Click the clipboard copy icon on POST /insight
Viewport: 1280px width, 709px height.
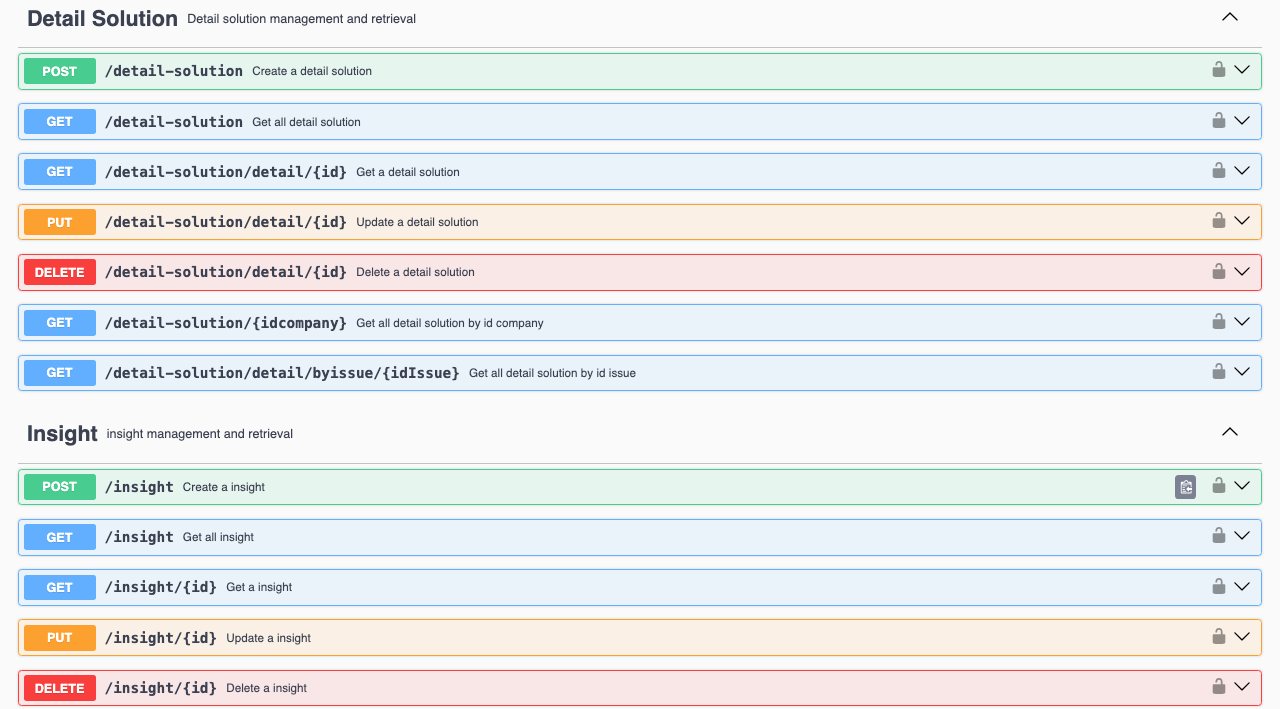point(1185,487)
